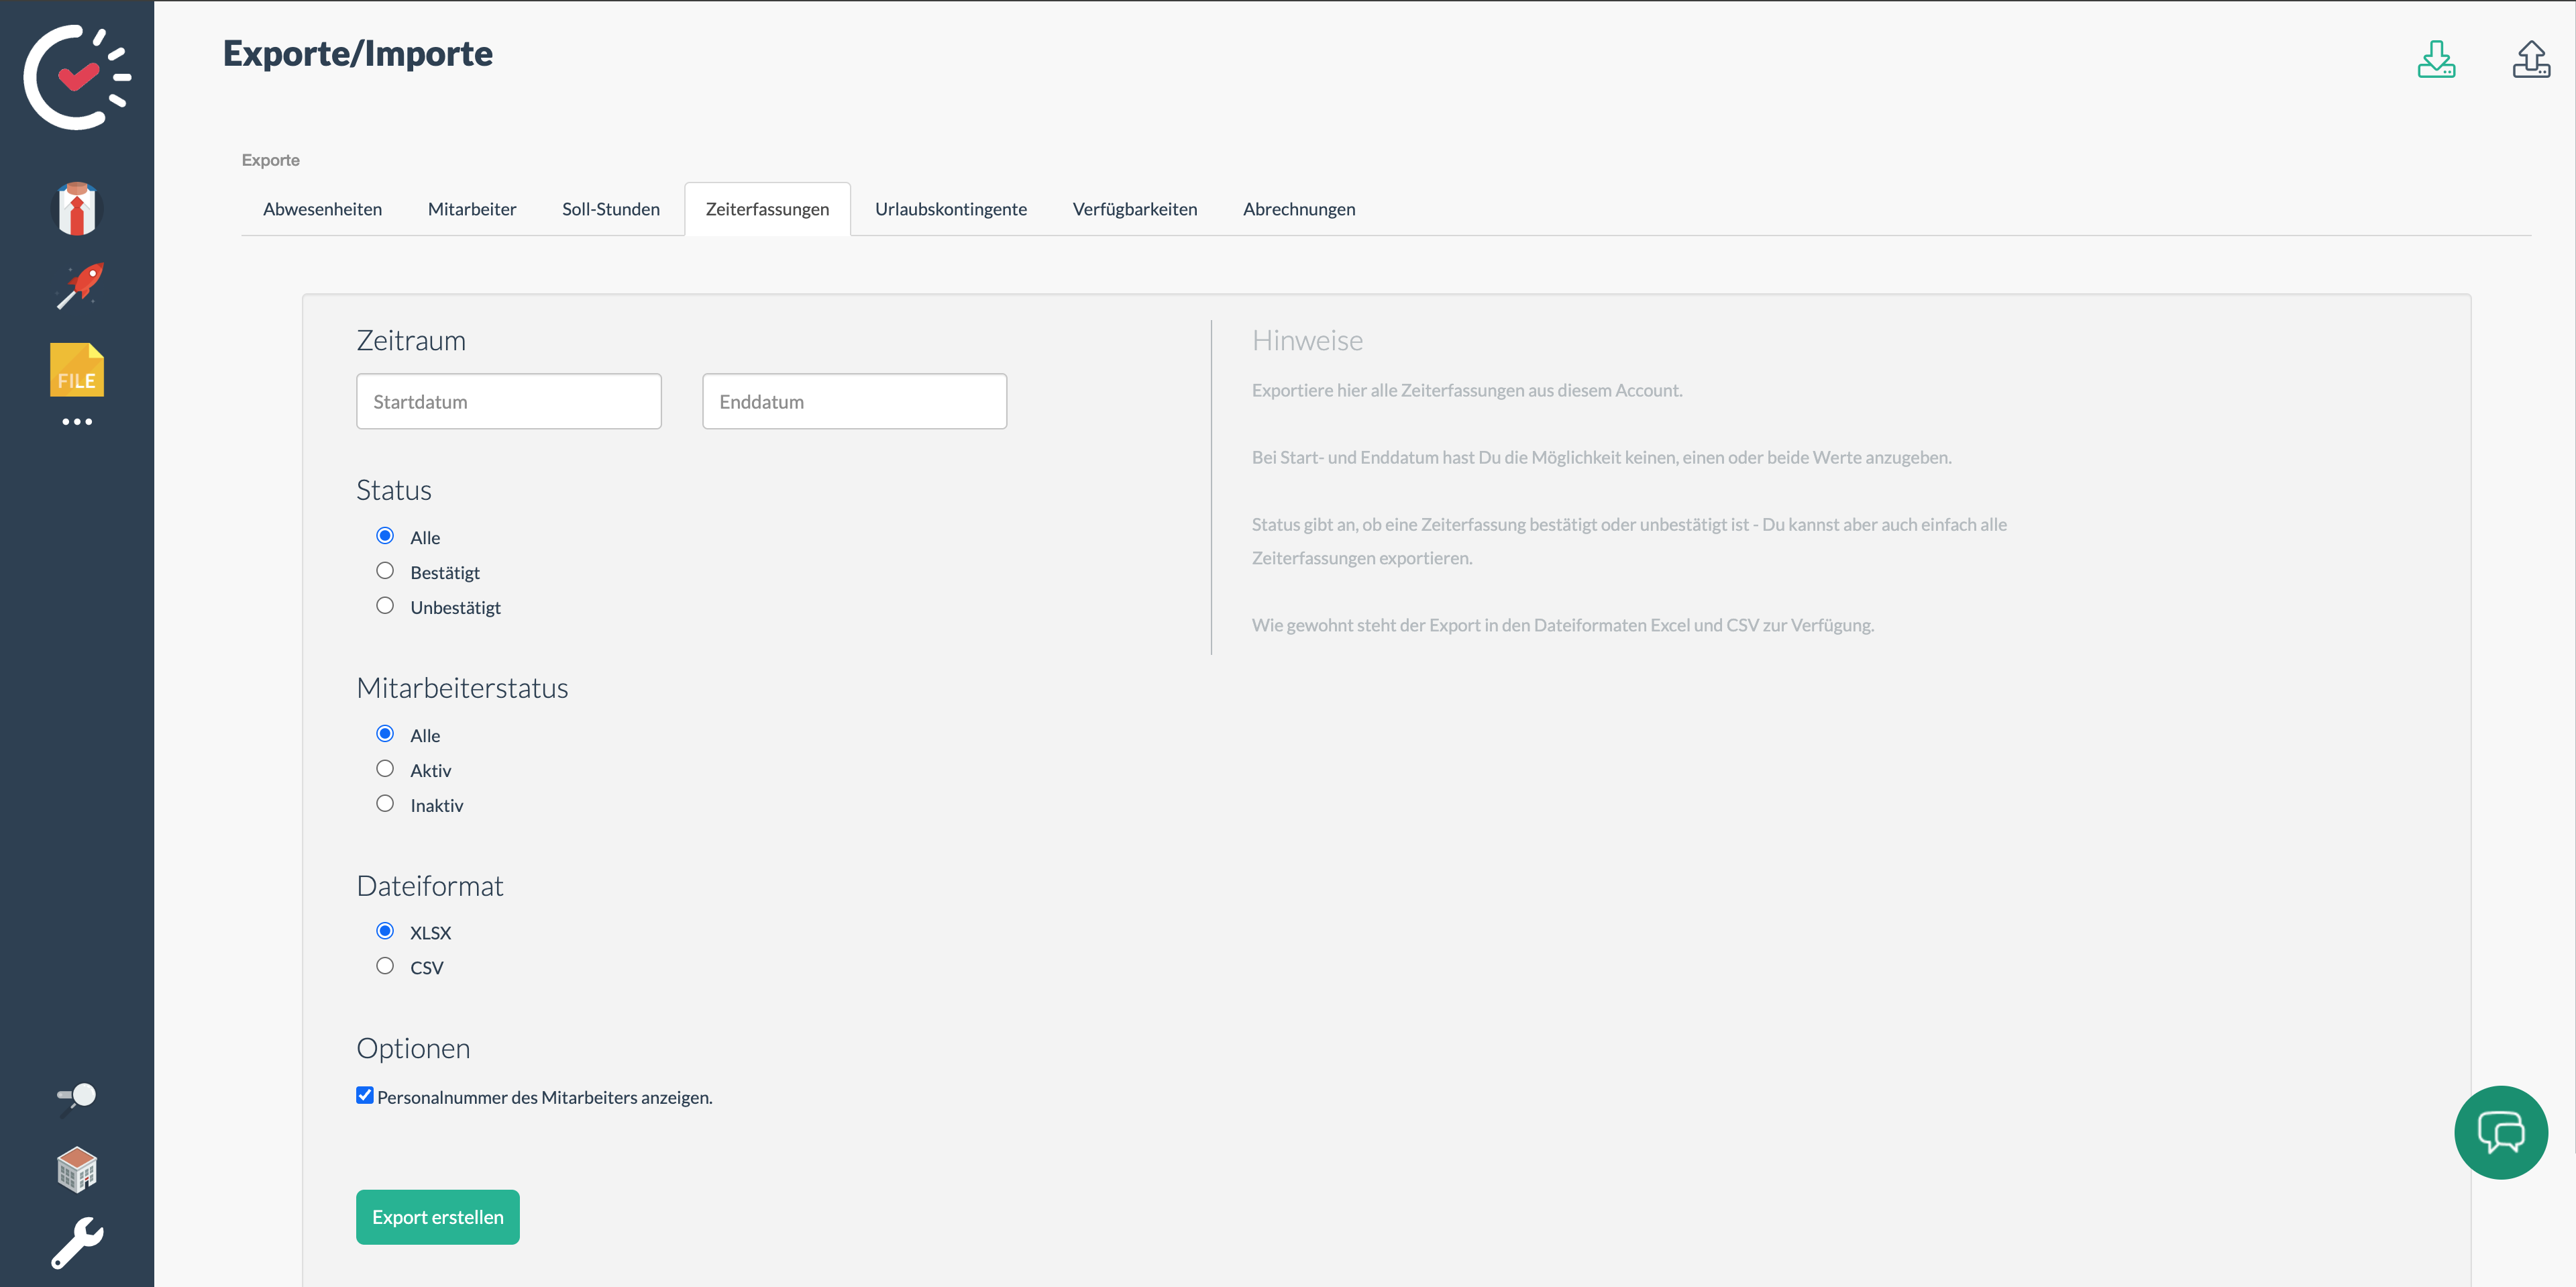Viewport: 2576px width, 1287px height.
Task: Click the upload import icon top right
Action: (2530, 60)
